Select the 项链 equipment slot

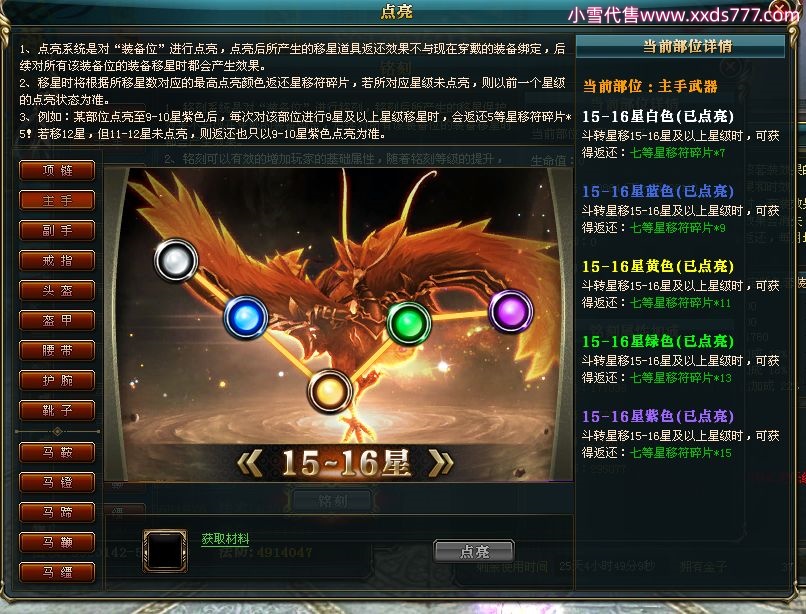(57, 170)
